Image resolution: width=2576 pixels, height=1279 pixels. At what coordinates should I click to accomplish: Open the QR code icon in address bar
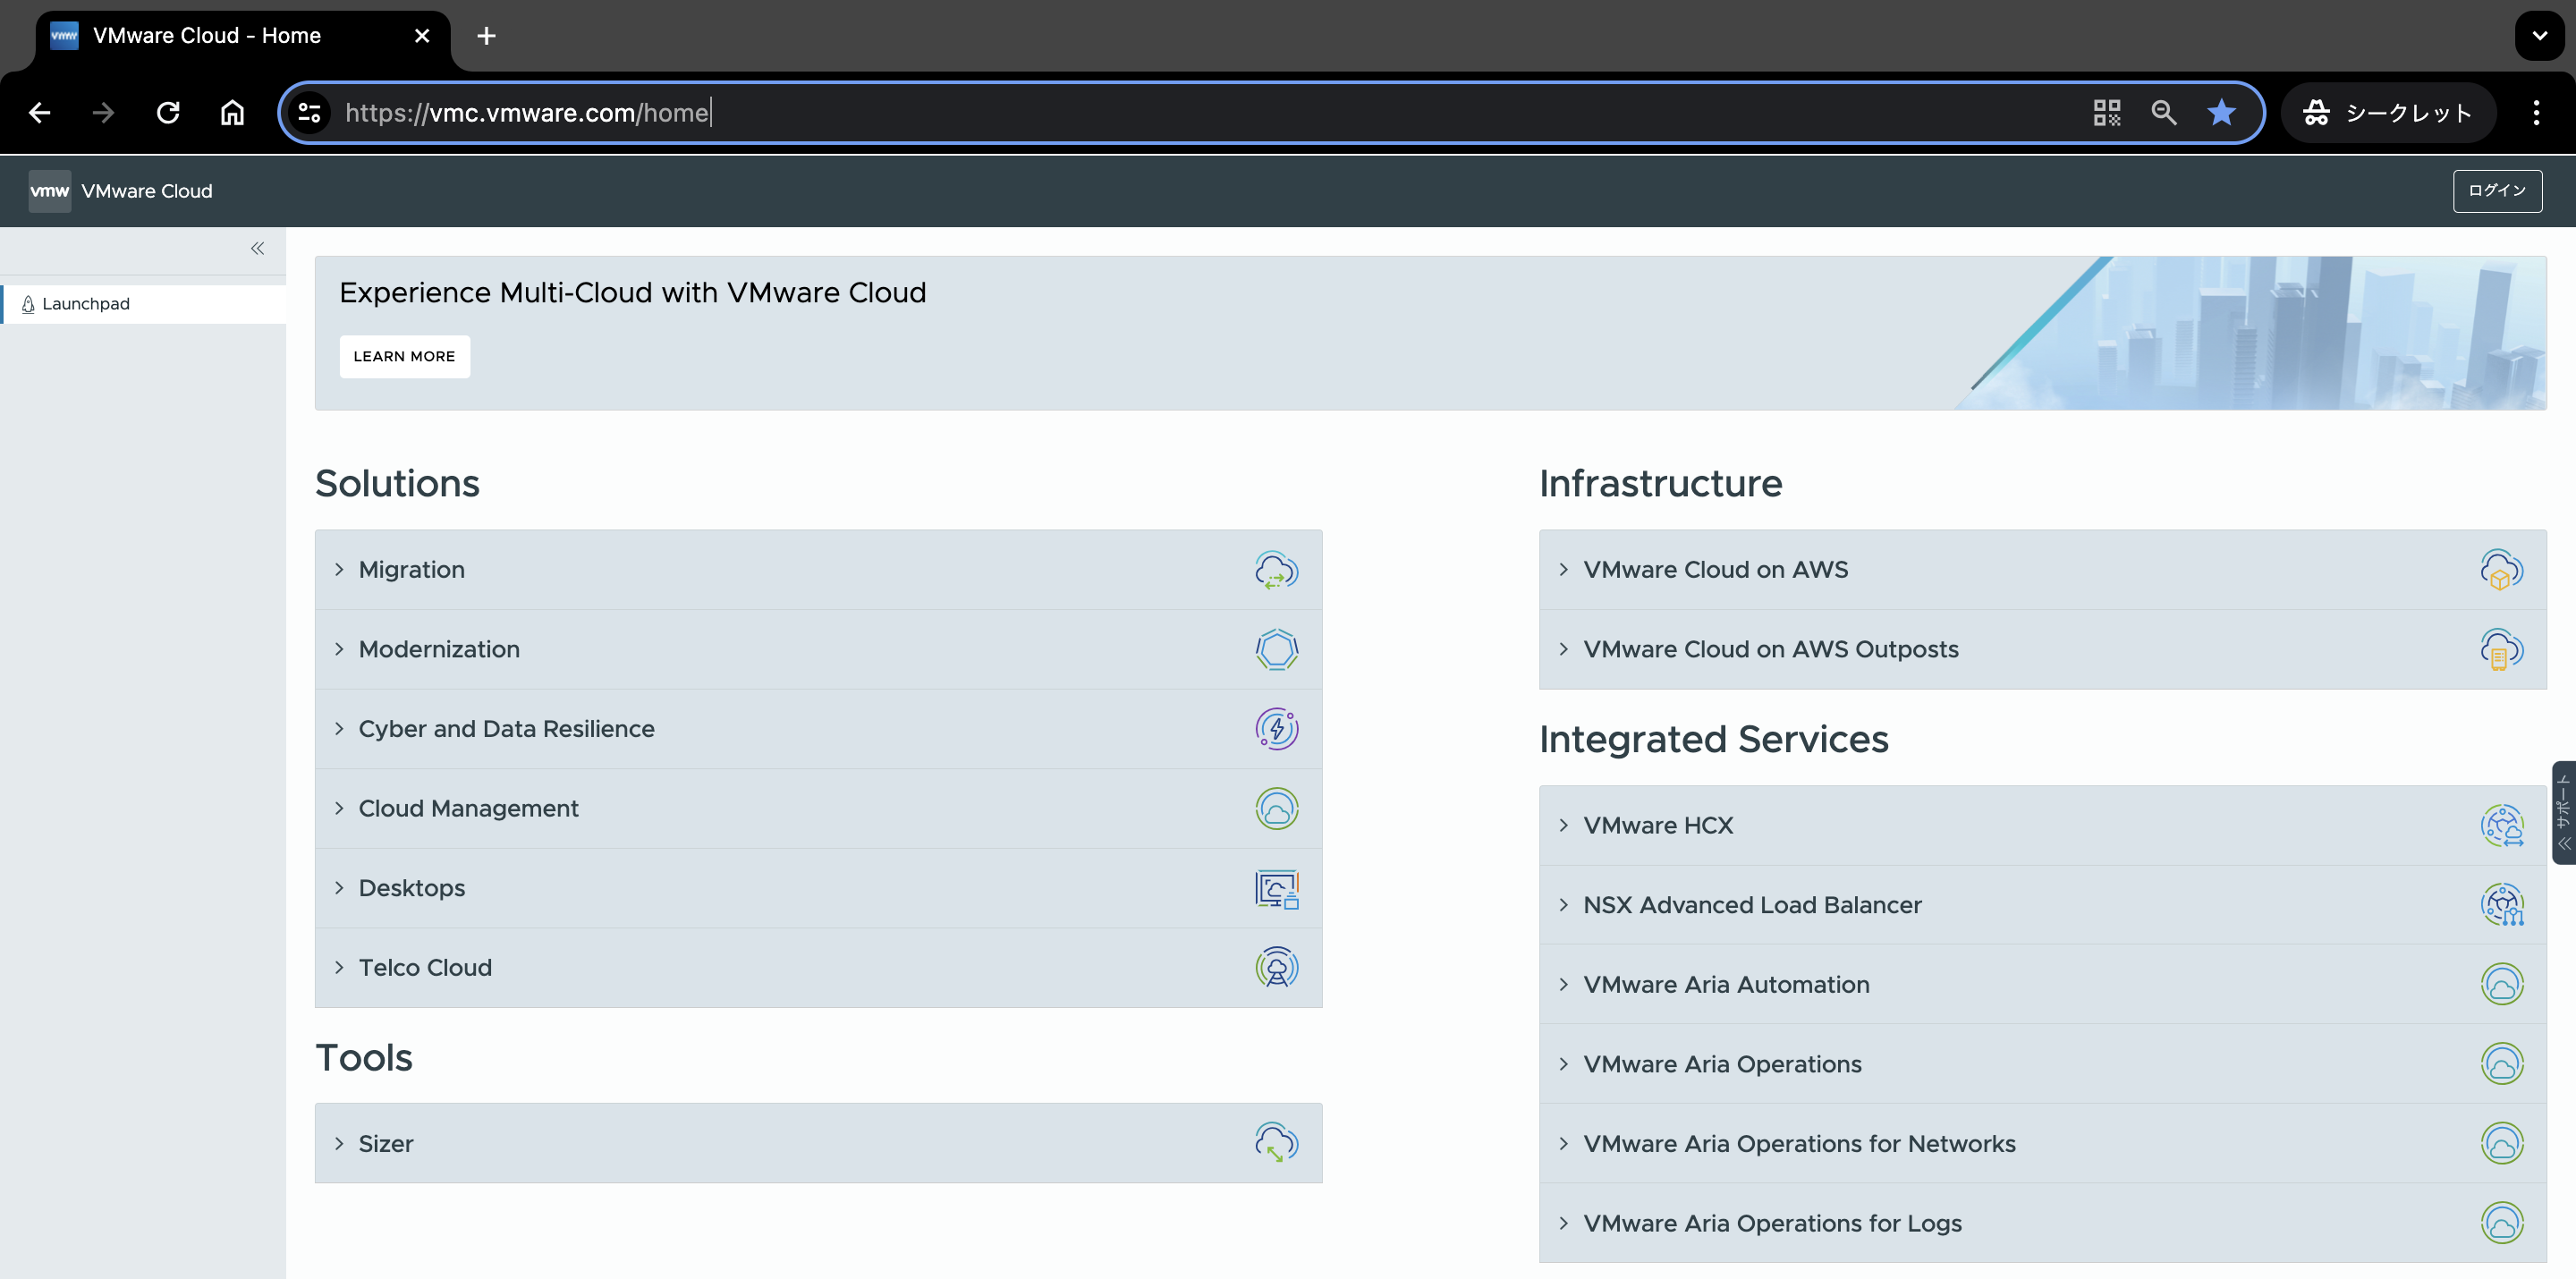point(2106,113)
